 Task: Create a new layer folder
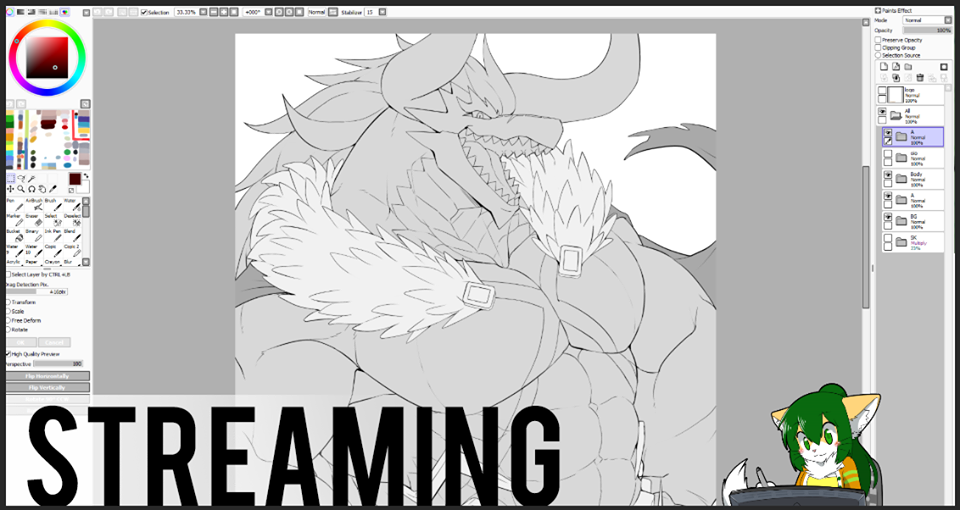pos(908,66)
